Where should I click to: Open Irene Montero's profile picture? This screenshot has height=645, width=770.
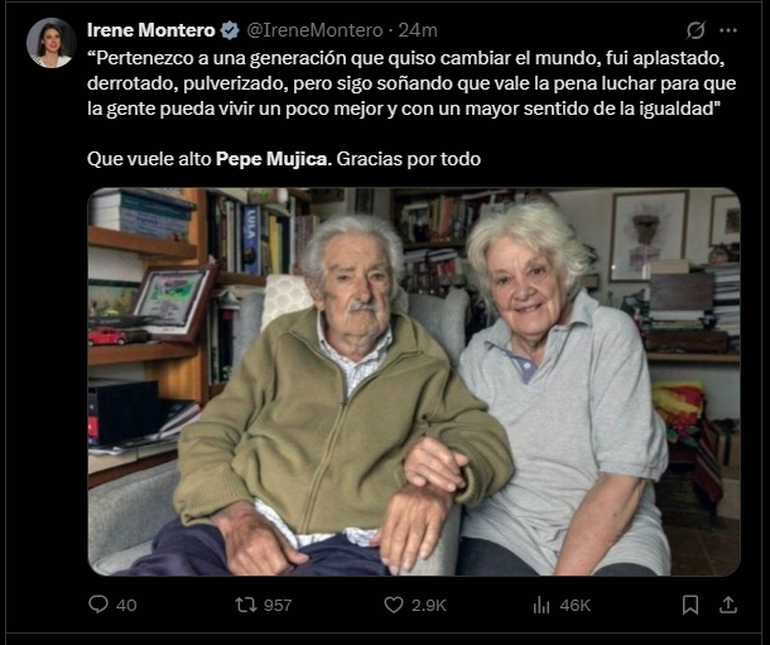[x=51, y=43]
